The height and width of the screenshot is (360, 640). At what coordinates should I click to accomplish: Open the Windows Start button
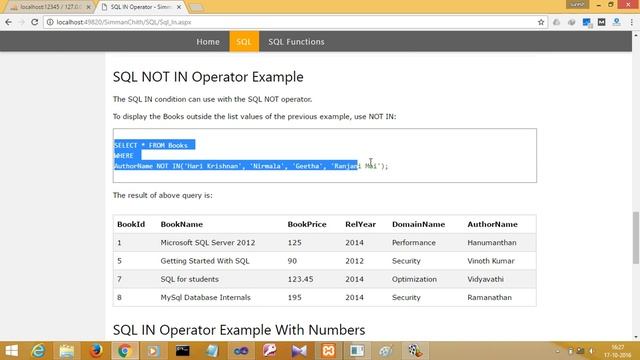(11, 351)
